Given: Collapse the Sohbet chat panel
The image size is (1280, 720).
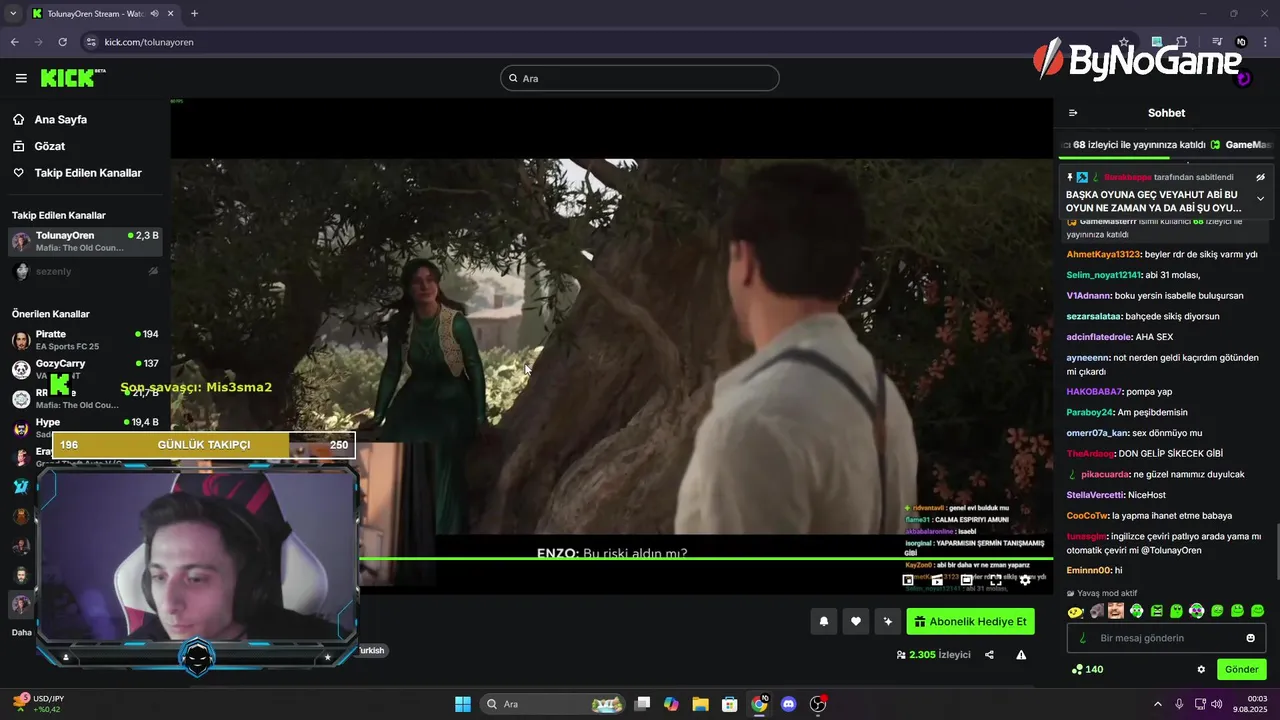Looking at the screenshot, I should 1073,113.
